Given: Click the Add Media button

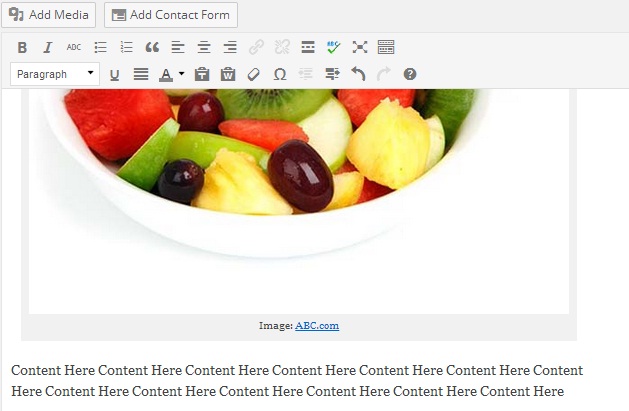Looking at the screenshot, I should [x=49, y=15].
